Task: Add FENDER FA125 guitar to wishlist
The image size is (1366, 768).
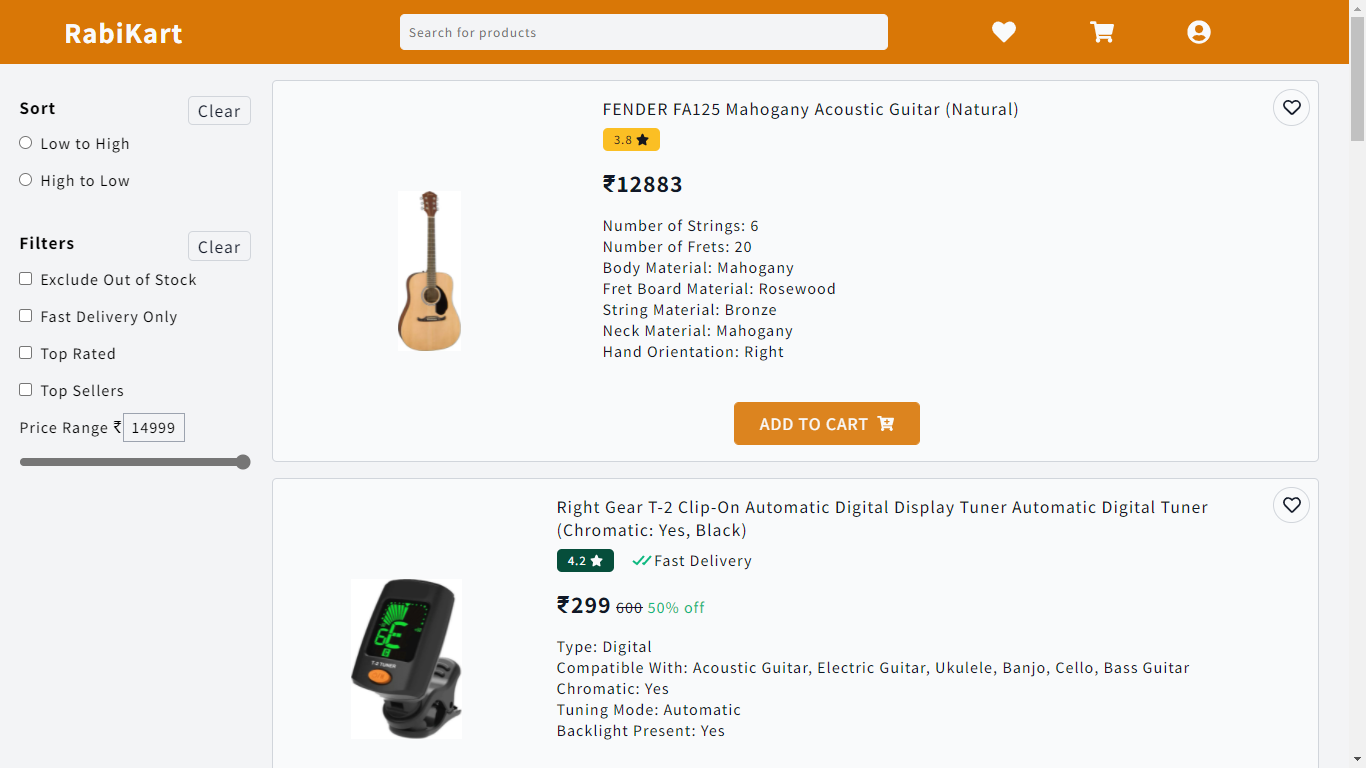Action: 1291,108
